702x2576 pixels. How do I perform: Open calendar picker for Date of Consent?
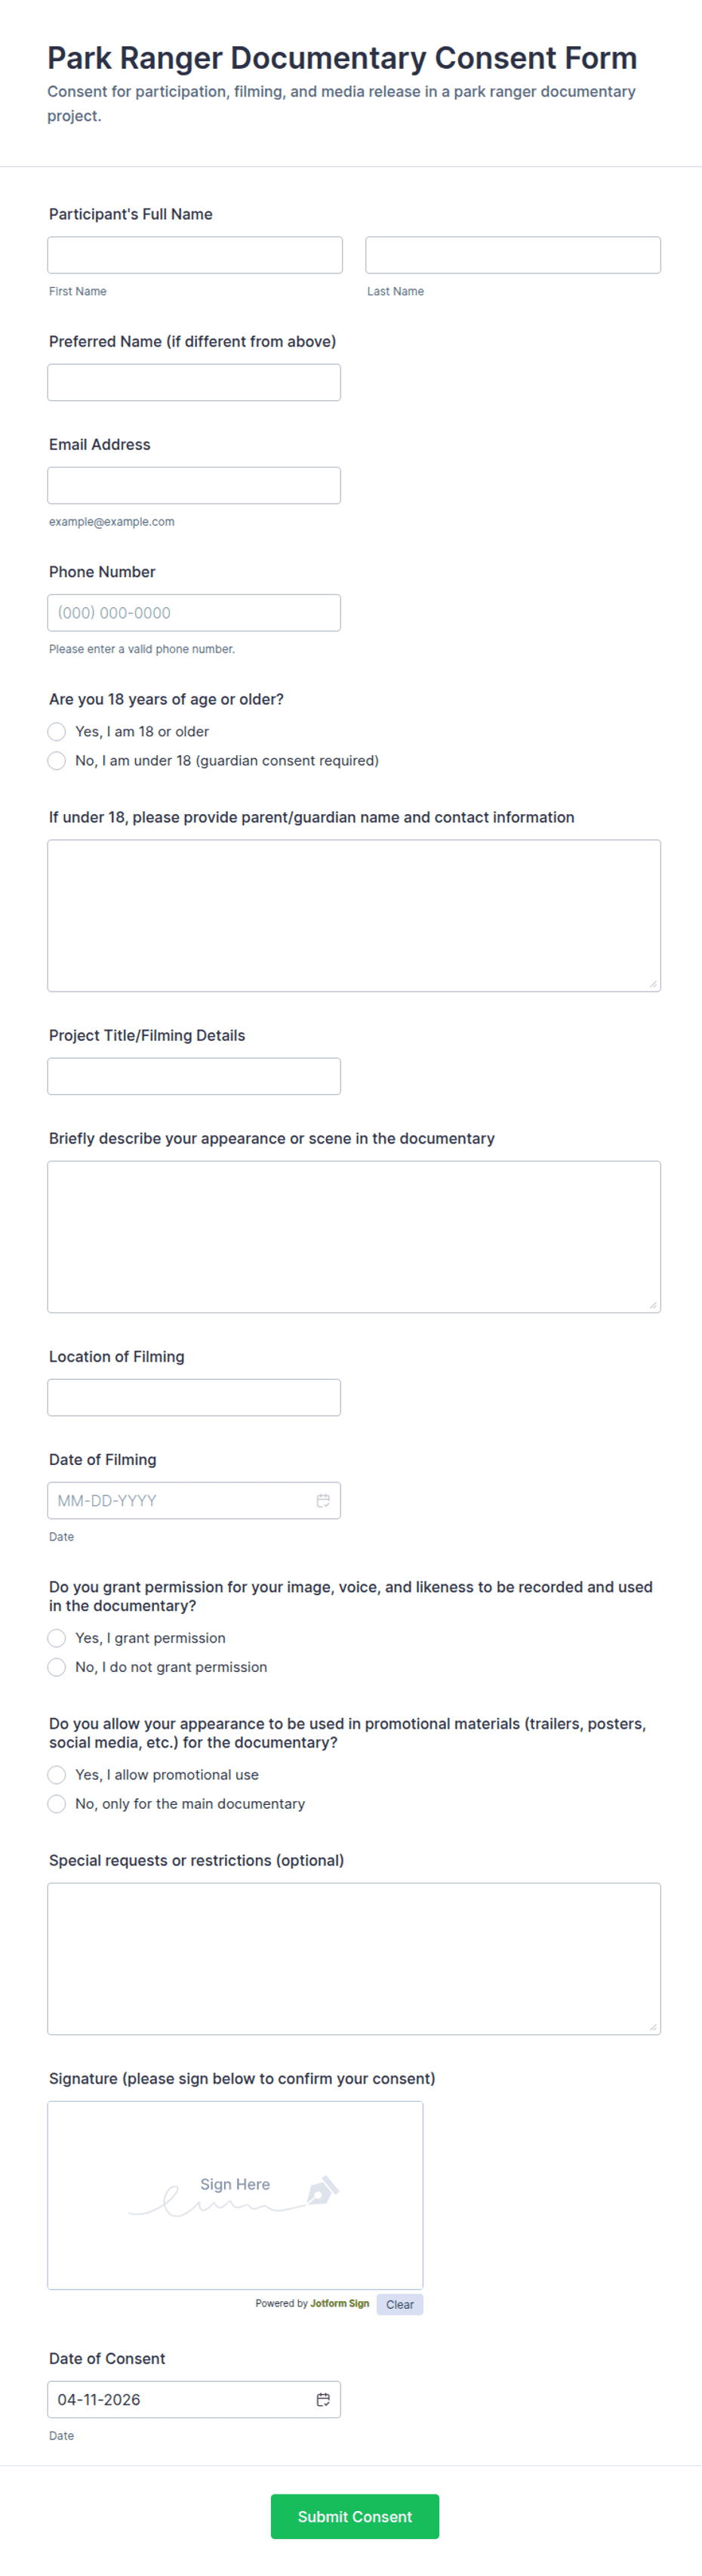[323, 2399]
